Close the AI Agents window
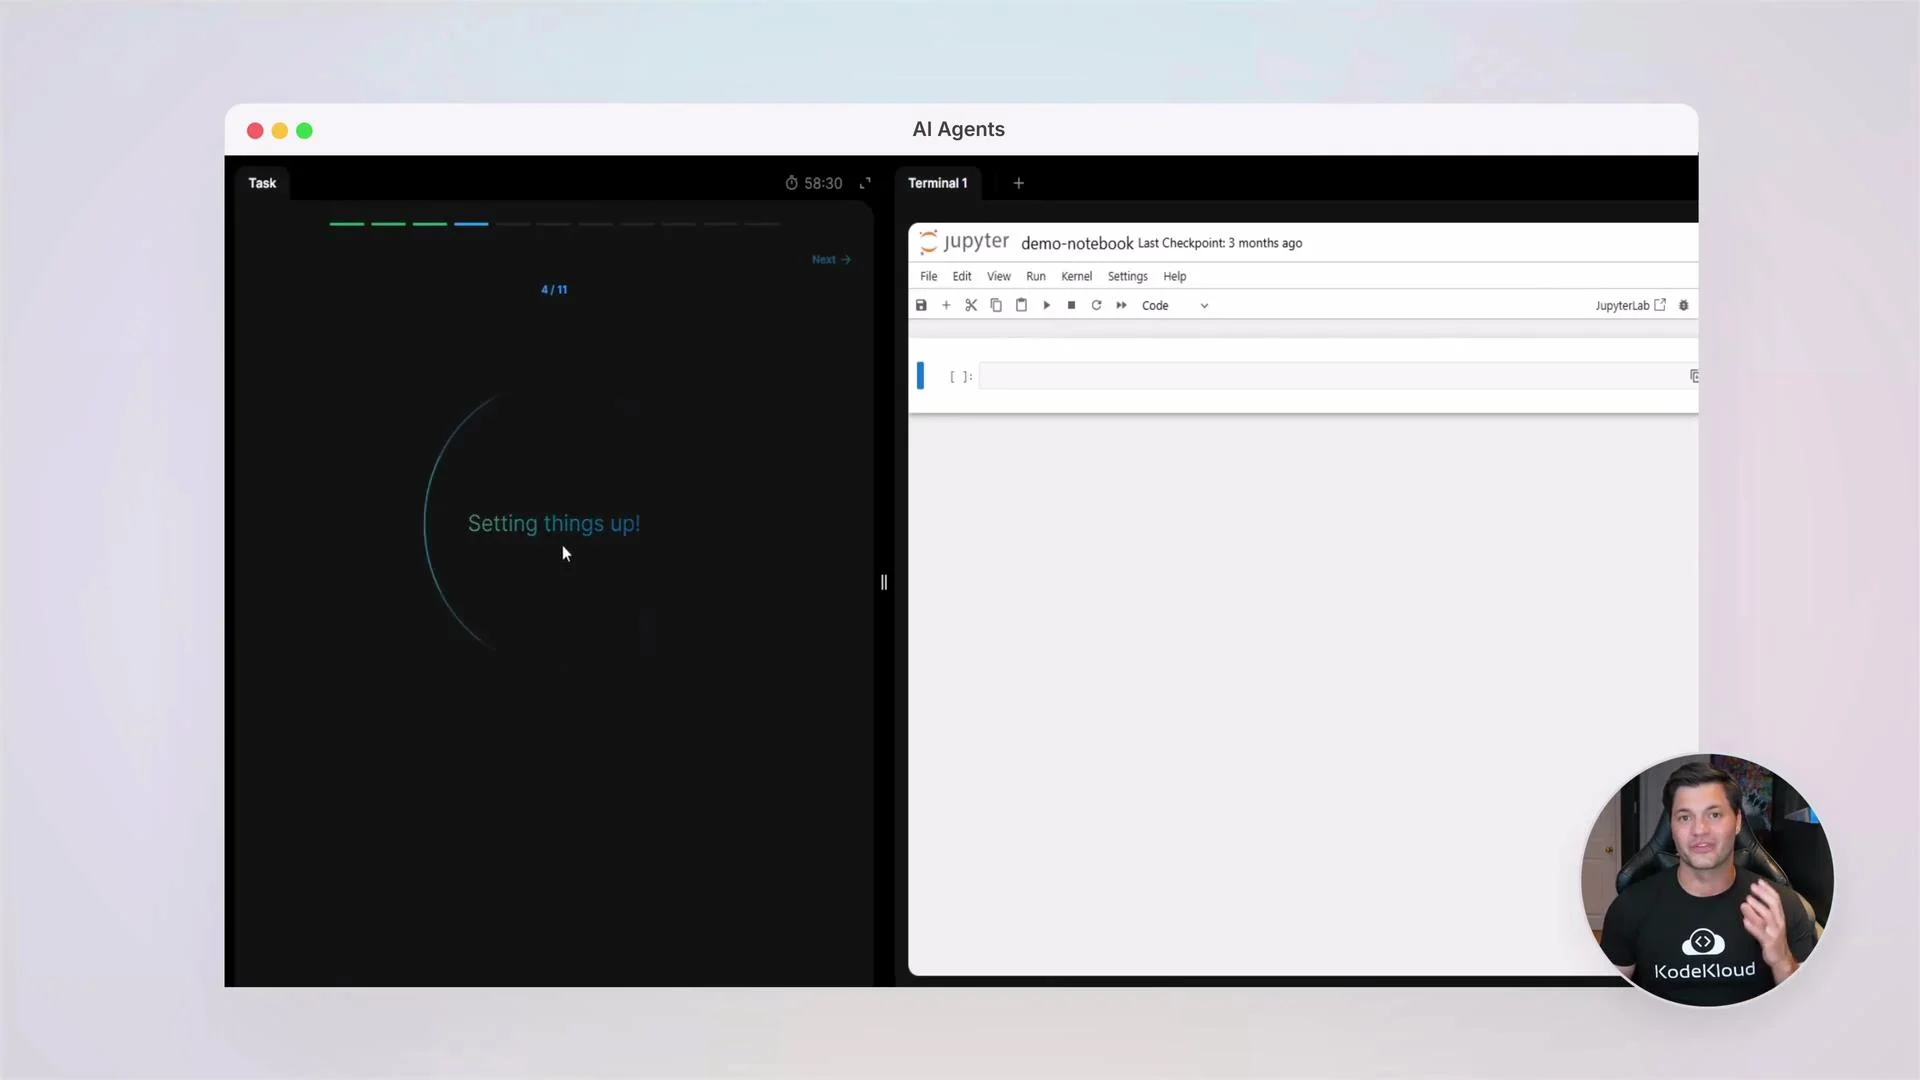 click(x=255, y=131)
